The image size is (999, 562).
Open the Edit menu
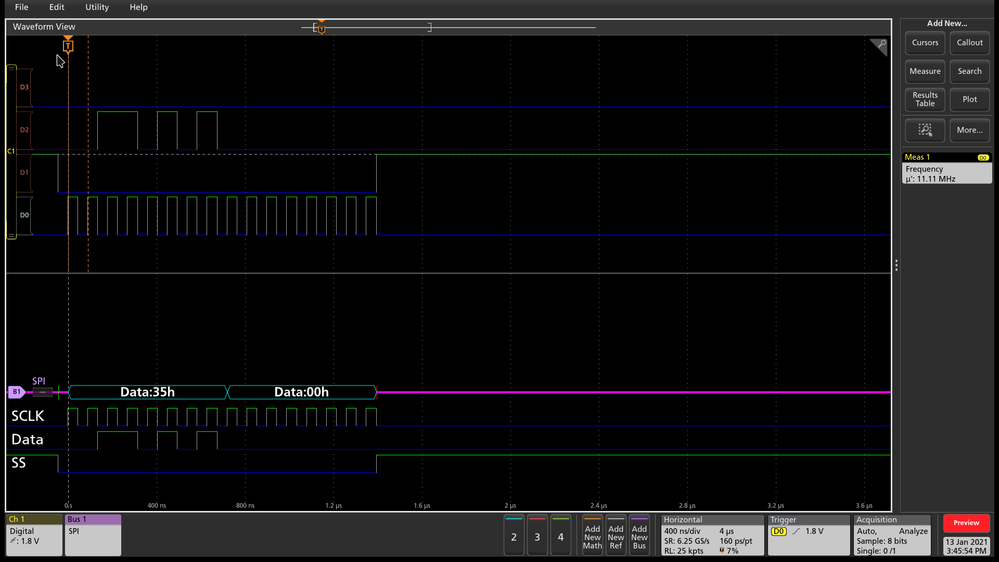57,7
